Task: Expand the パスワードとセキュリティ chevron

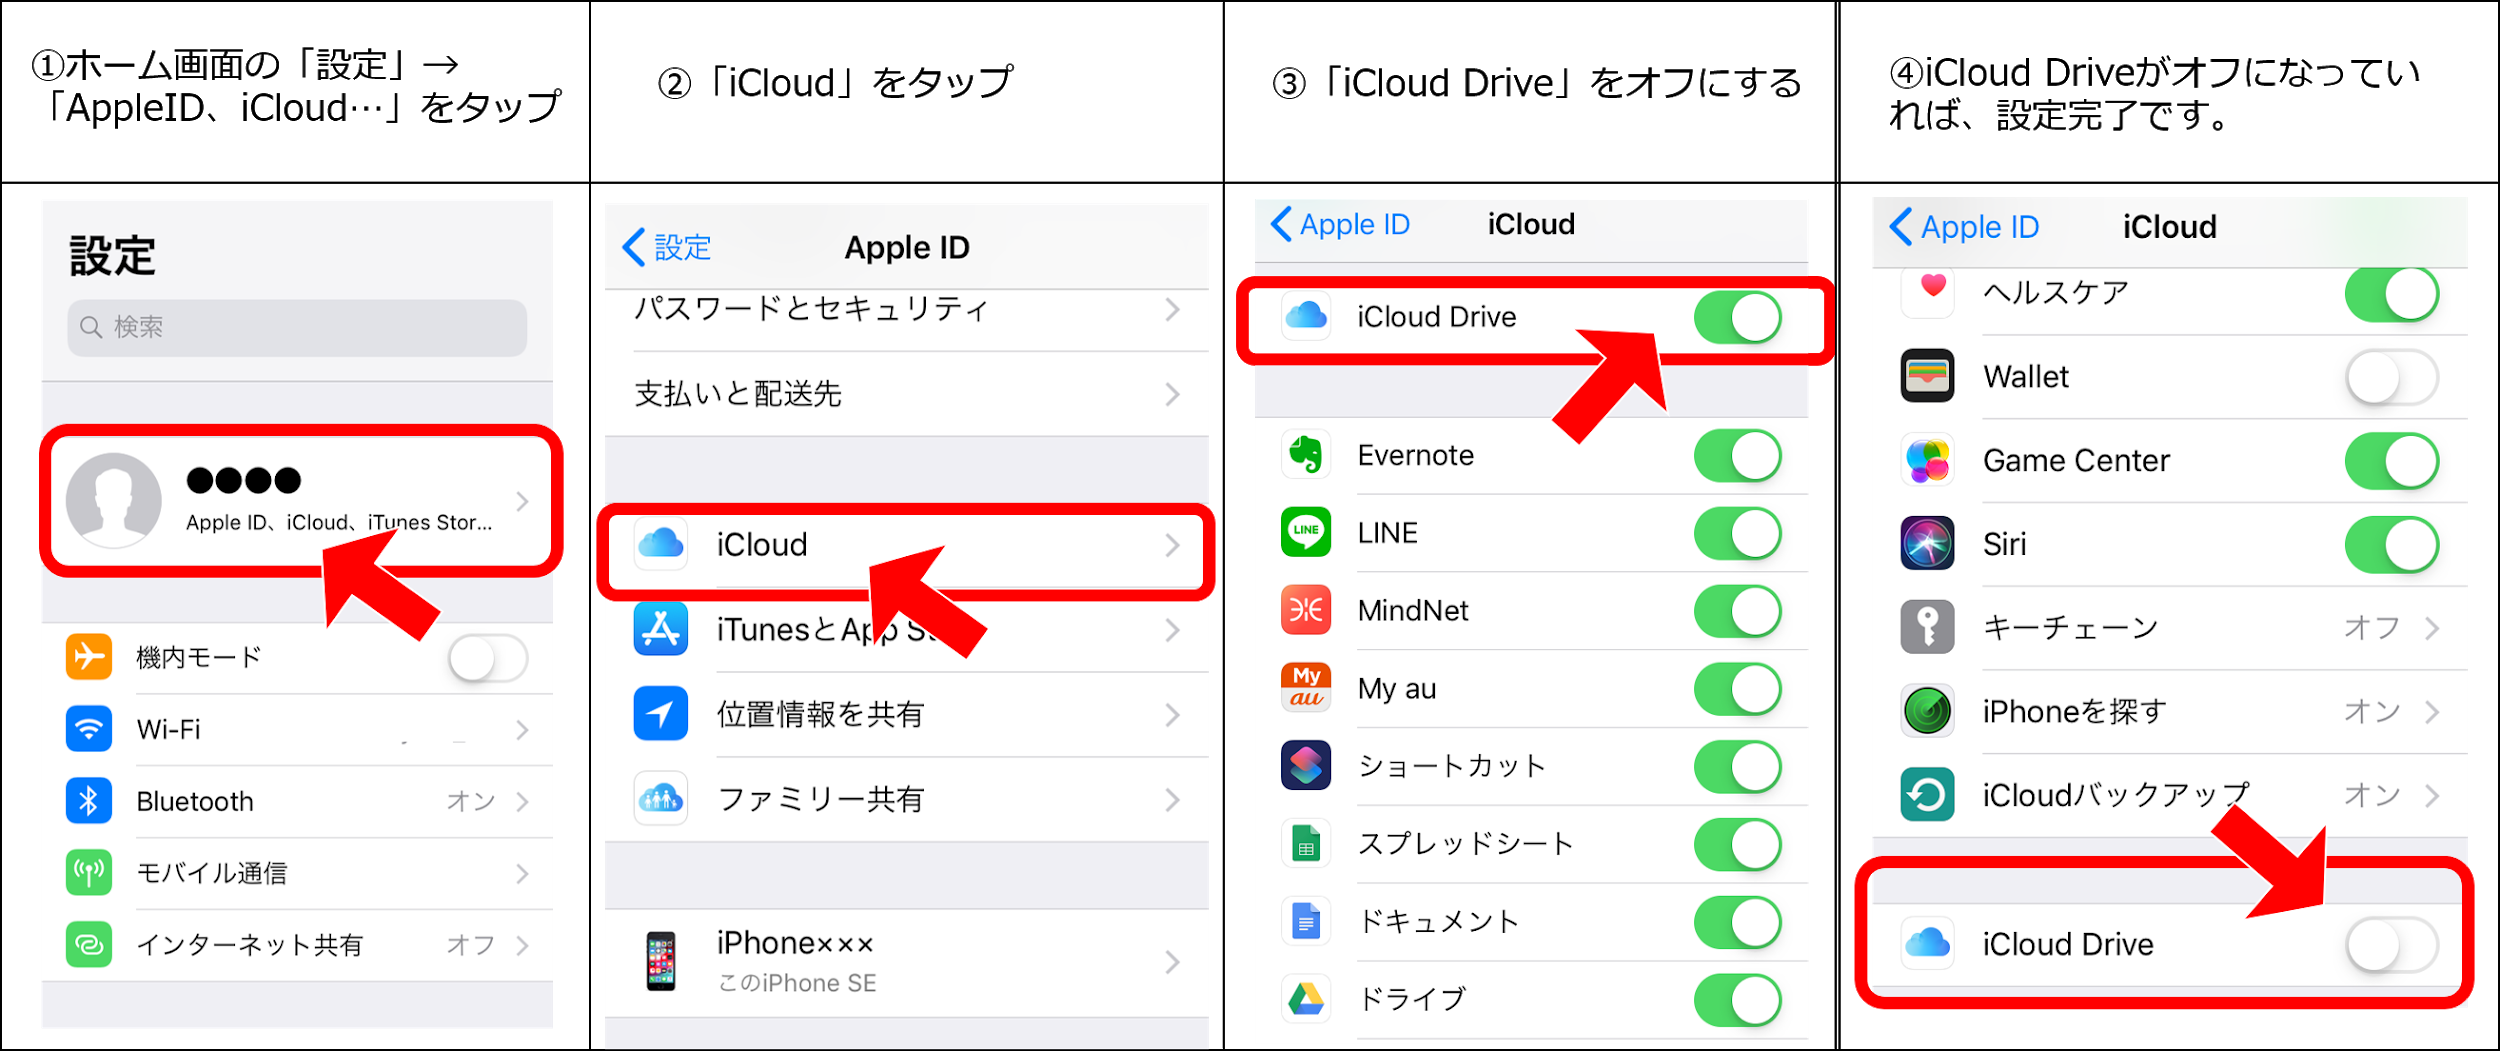Action: pos(1173,310)
